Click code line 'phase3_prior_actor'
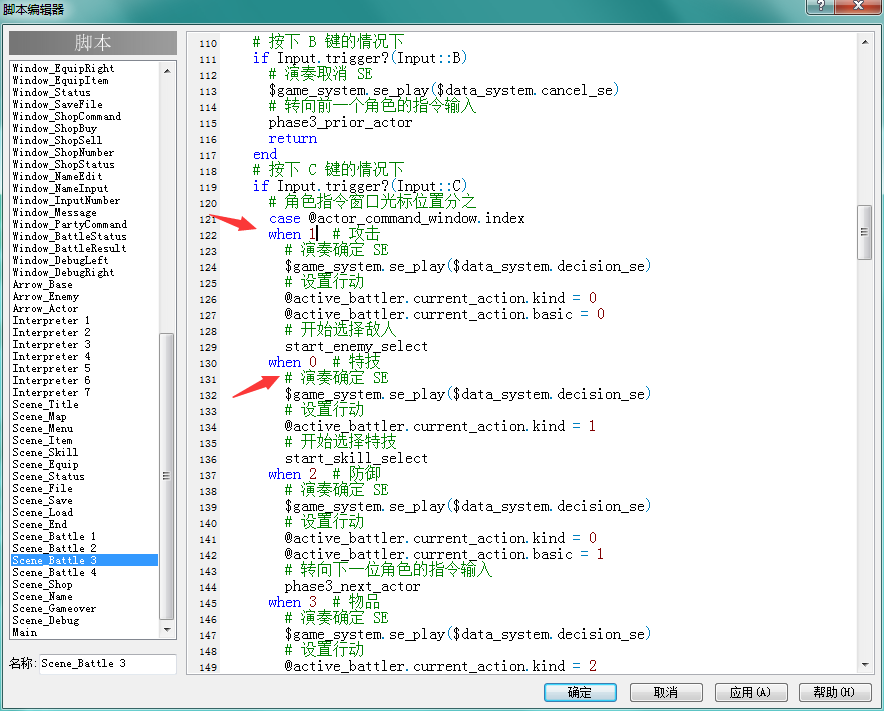 (341, 122)
